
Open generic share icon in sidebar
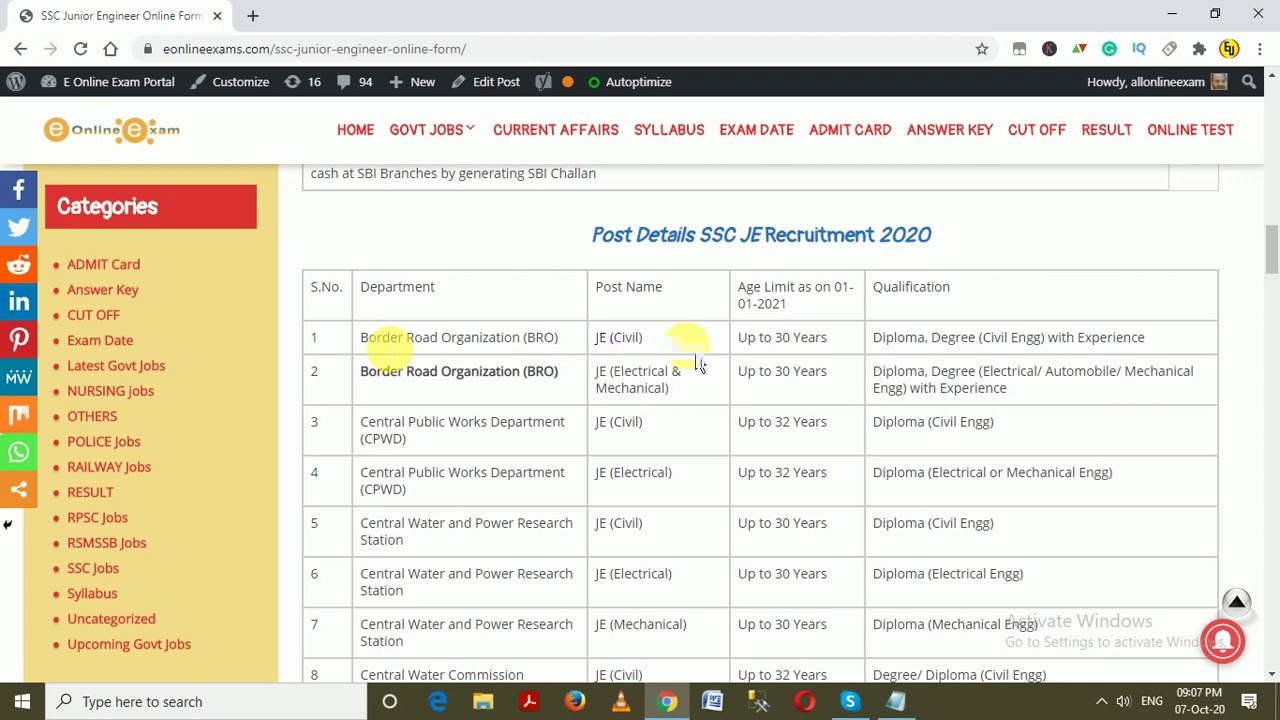pyautogui.click(x=18, y=489)
